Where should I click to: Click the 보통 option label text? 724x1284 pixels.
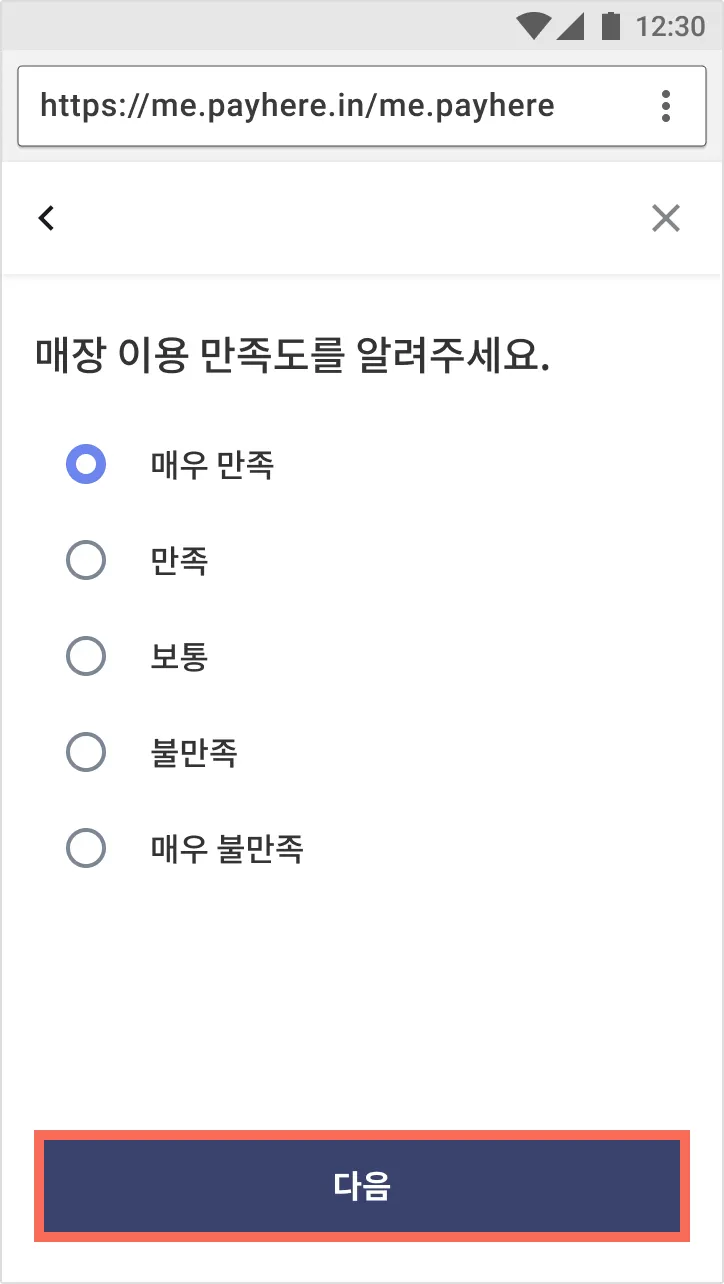point(179,657)
